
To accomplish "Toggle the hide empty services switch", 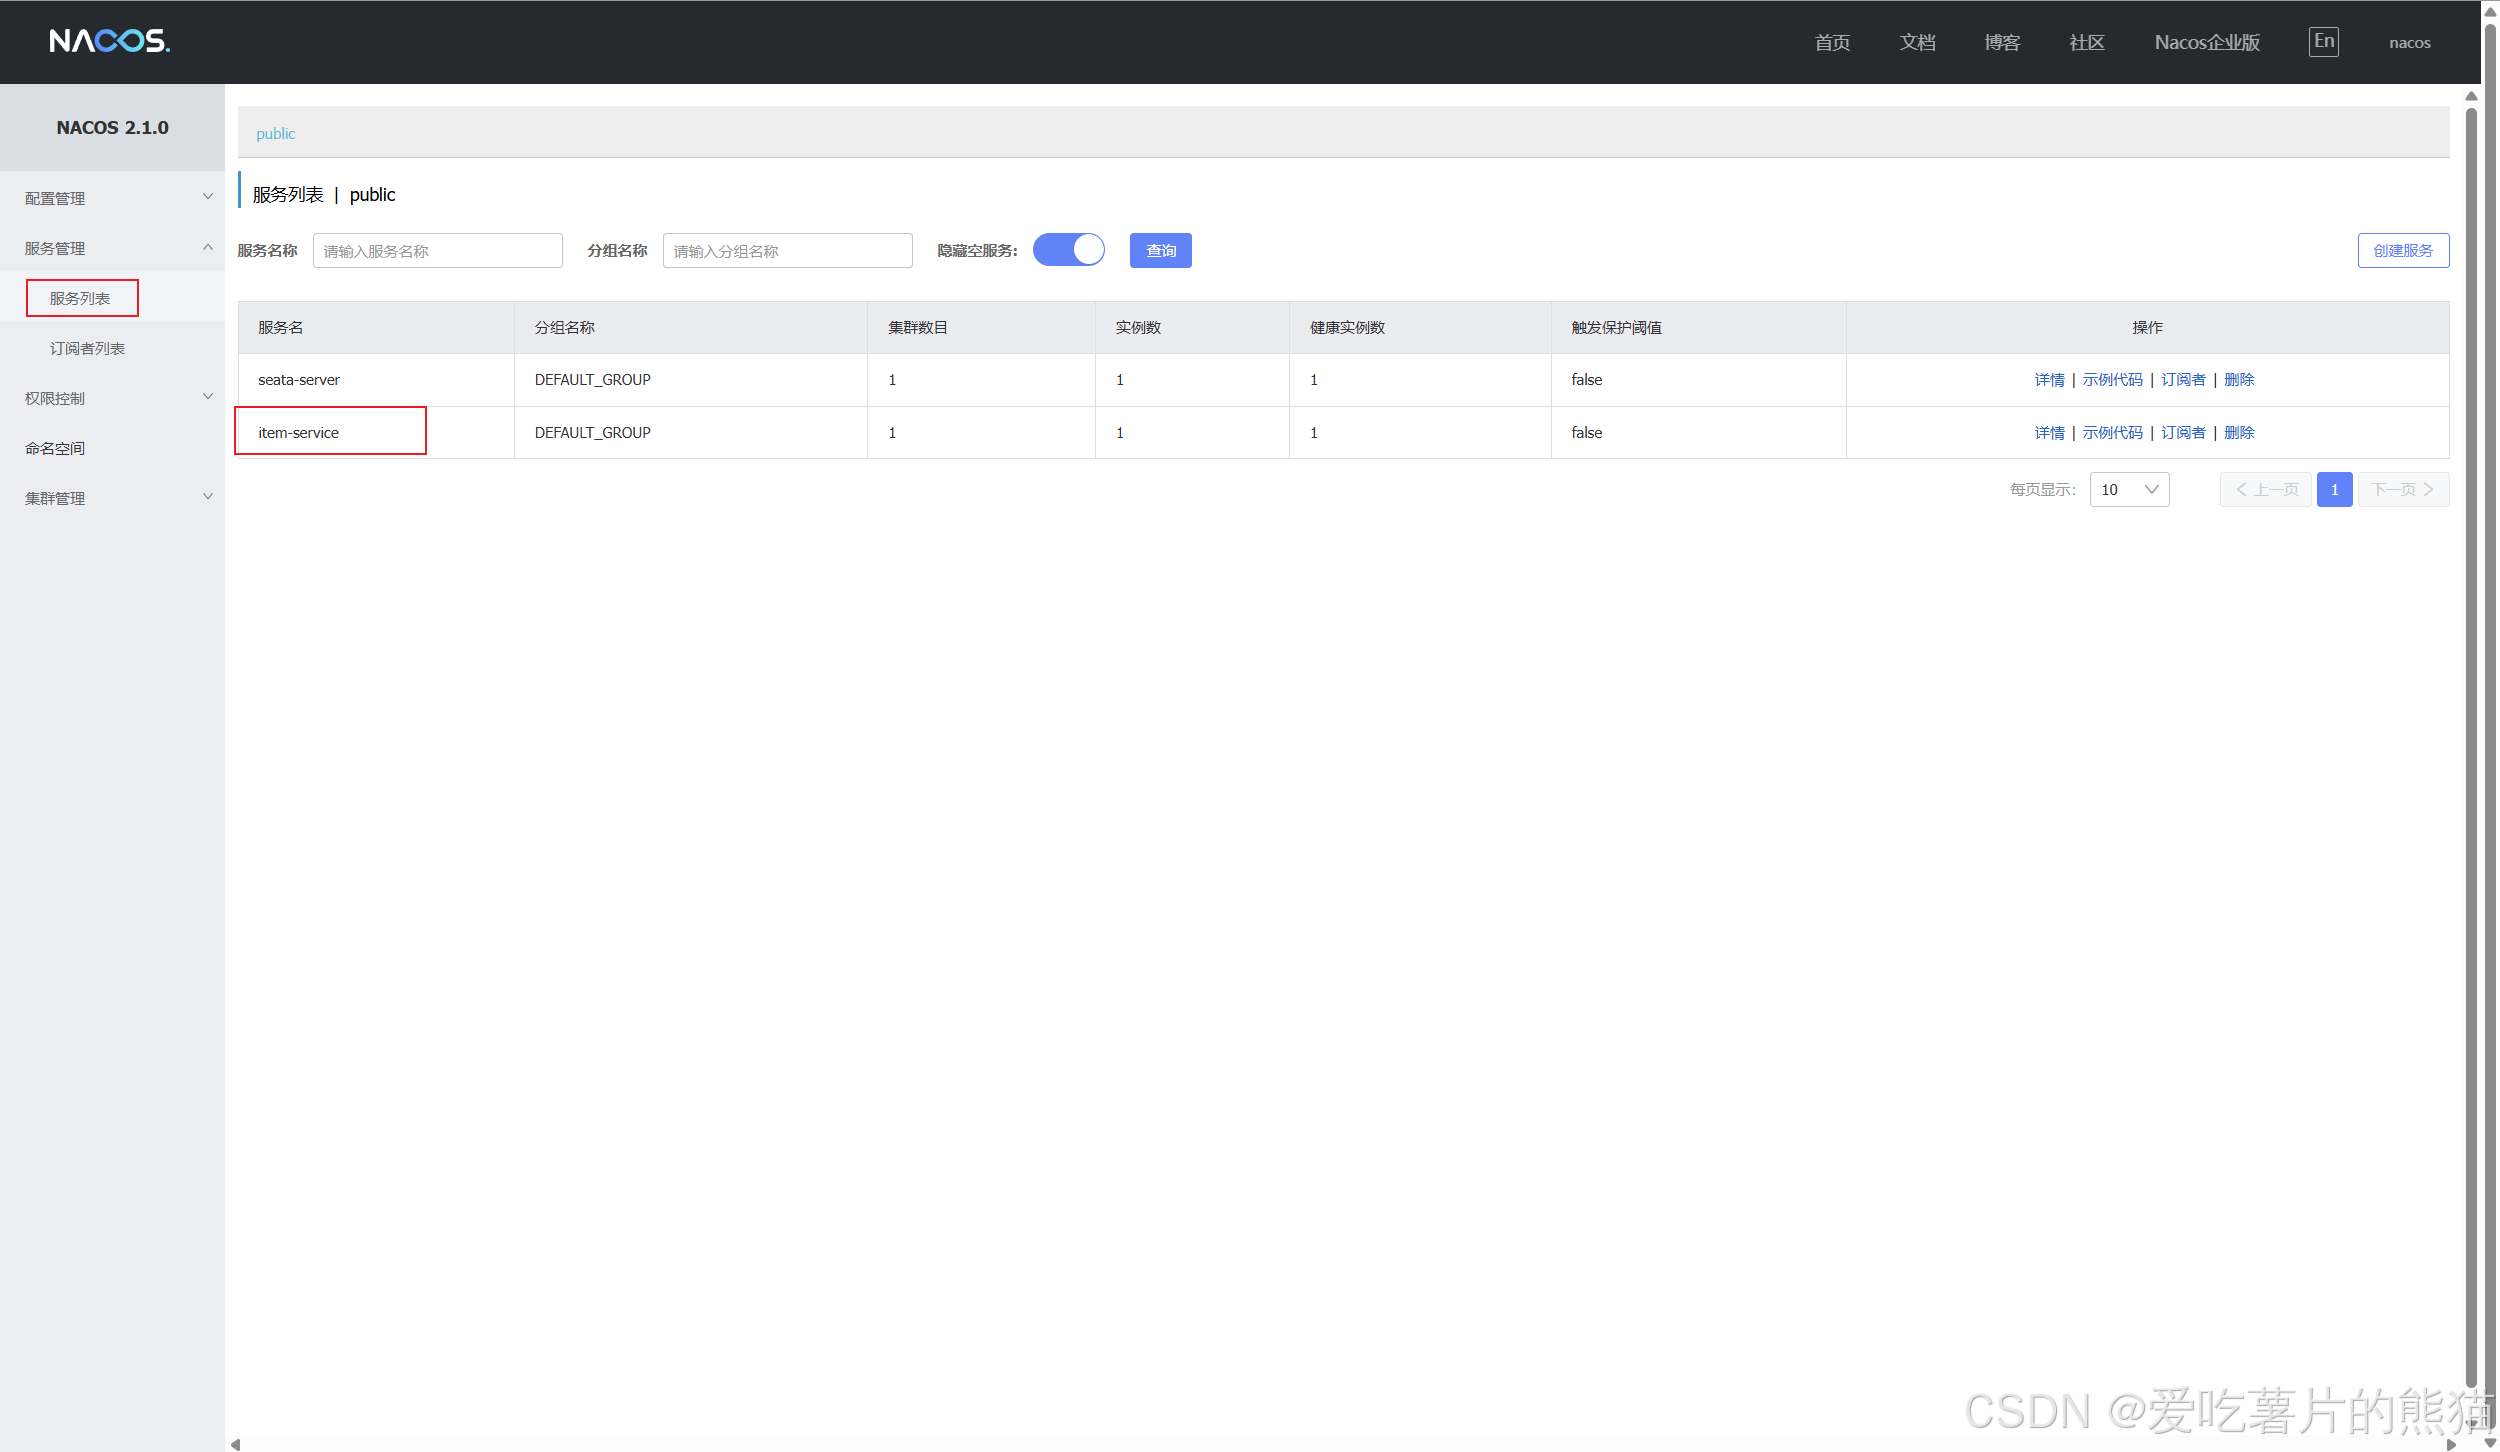I will tap(1068, 250).
